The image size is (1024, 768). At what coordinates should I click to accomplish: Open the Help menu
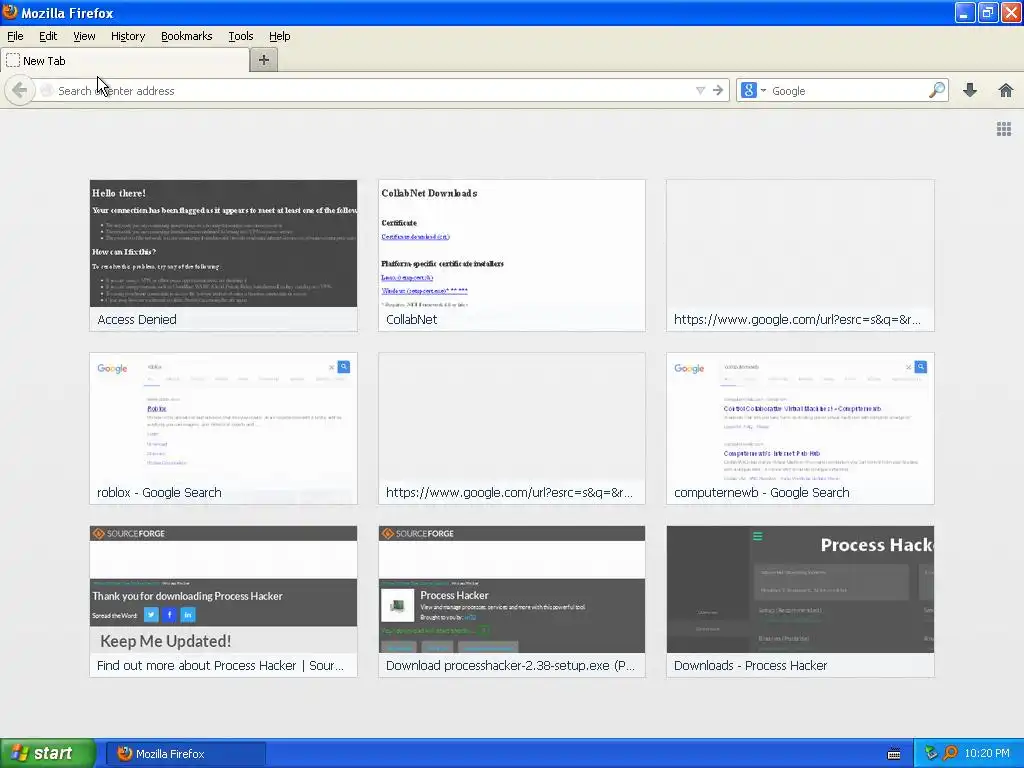(x=280, y=36)
